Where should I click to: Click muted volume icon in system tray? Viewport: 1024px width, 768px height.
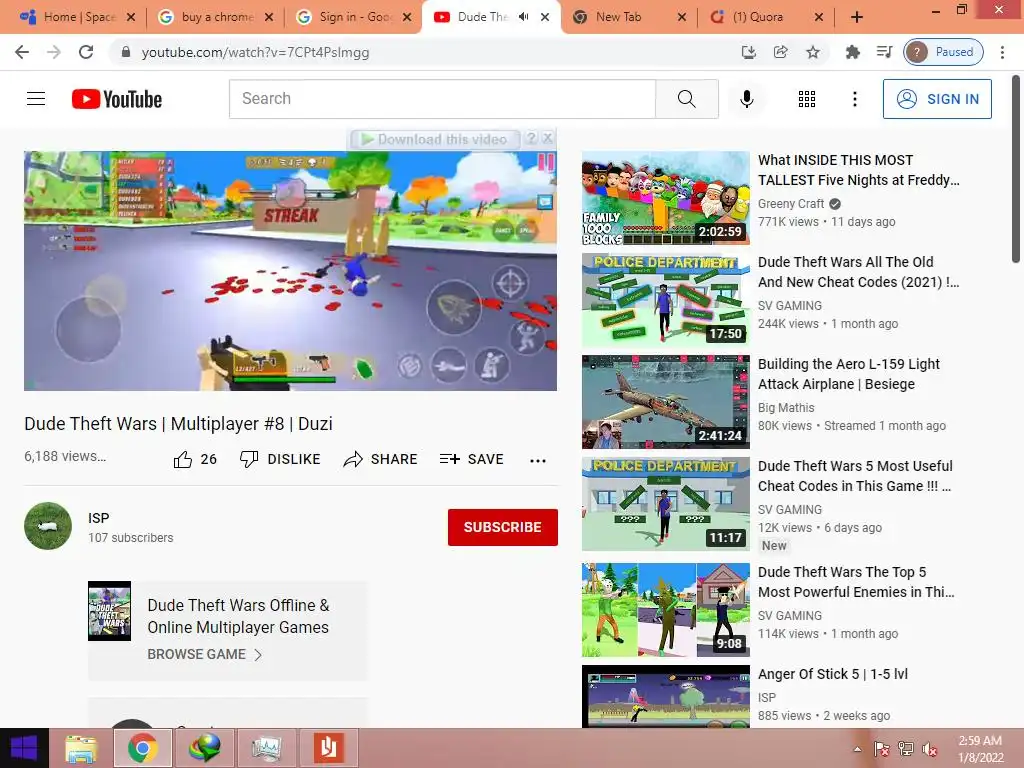coord(929,749)
